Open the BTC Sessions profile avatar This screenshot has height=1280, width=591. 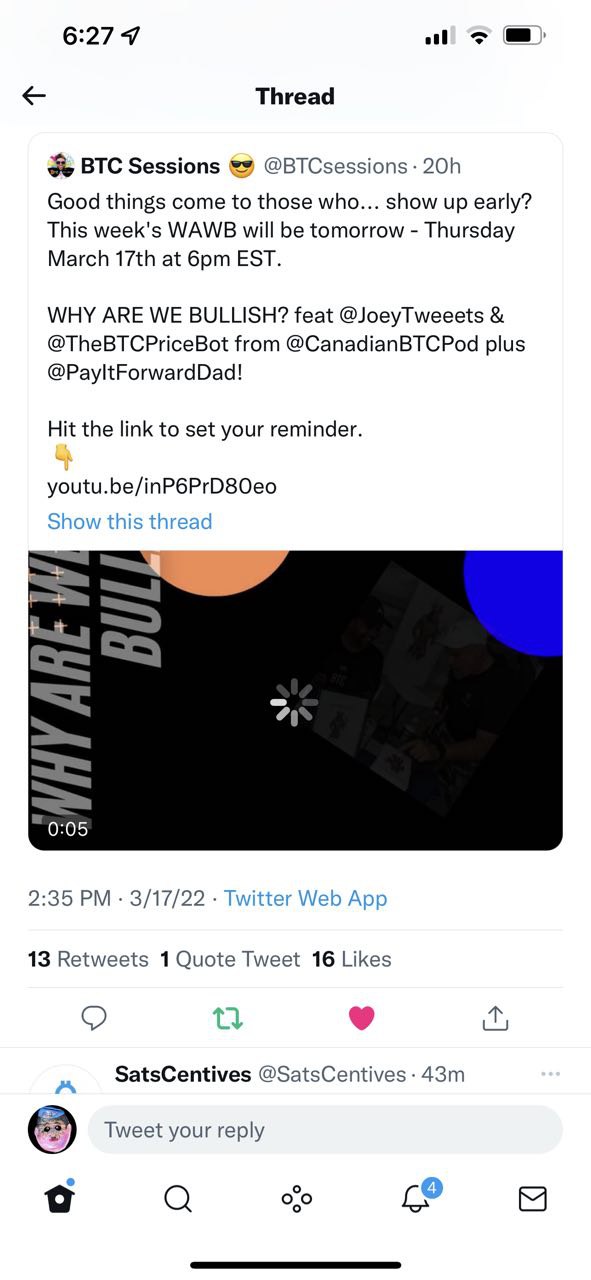point(60,166)
